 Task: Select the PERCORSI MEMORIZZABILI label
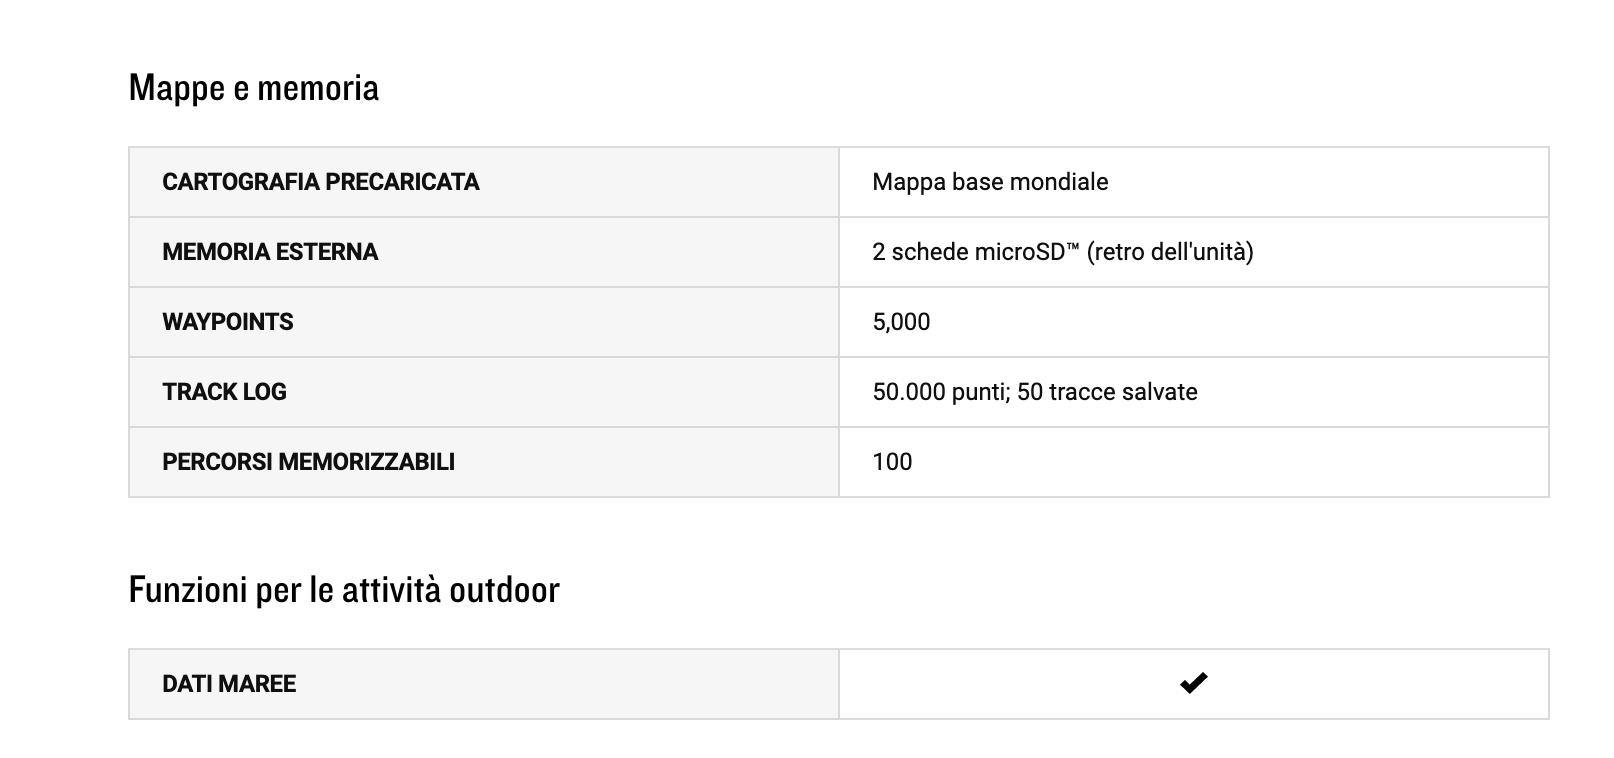coord(309,462)
